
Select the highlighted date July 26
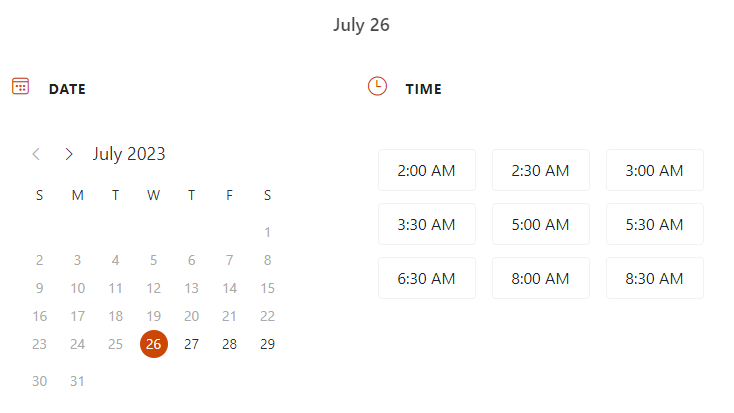153,344
